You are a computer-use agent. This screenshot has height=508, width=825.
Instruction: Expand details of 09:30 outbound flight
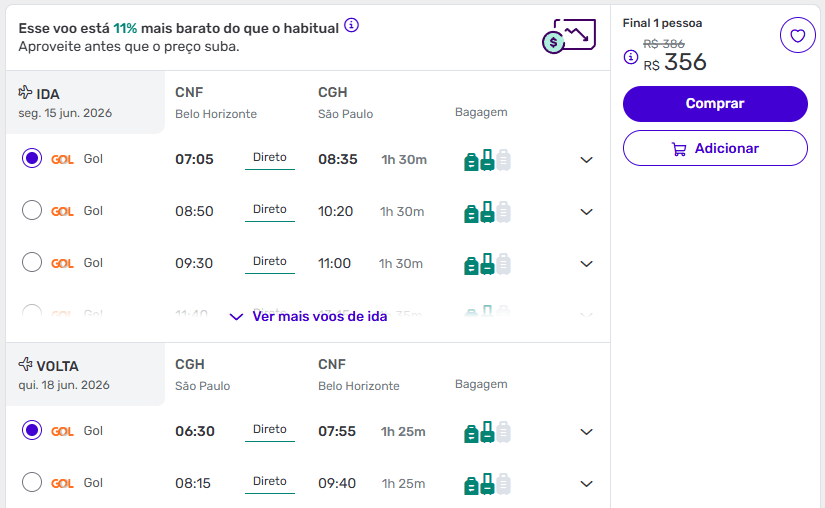(x=587, y=264)
